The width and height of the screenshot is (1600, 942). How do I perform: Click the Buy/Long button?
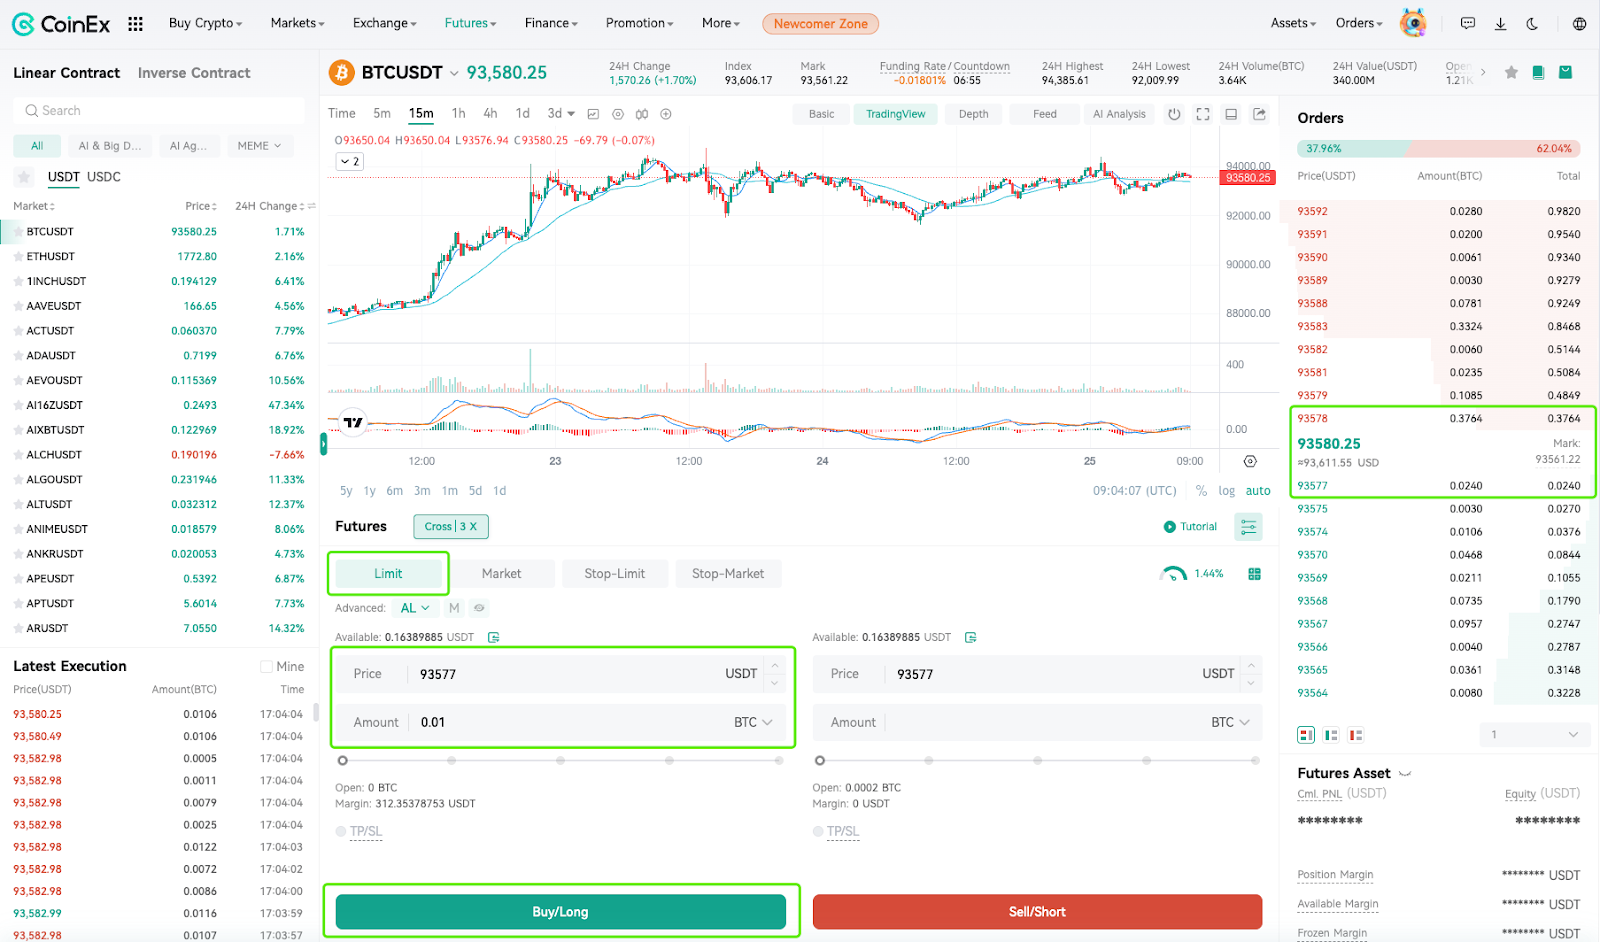(x=560, y=912)
